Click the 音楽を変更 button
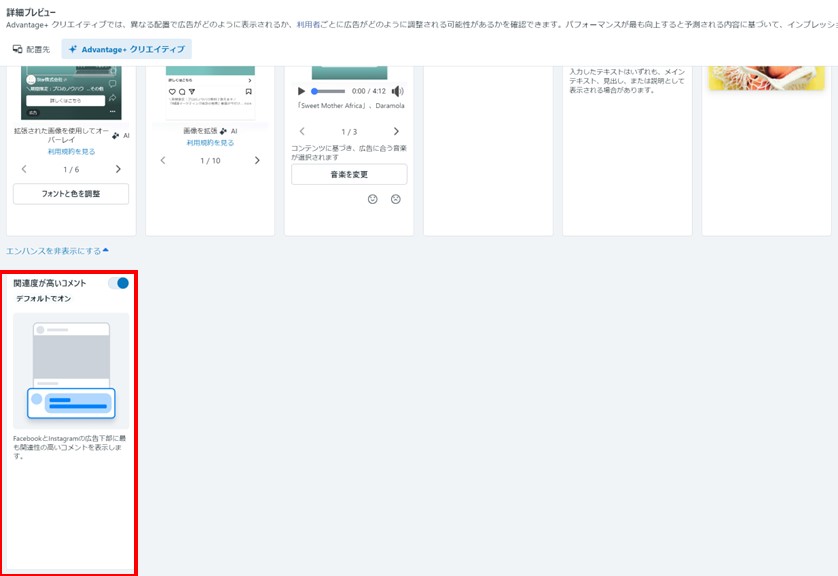Viewport: 838px width, 576px height. [349, 175]
